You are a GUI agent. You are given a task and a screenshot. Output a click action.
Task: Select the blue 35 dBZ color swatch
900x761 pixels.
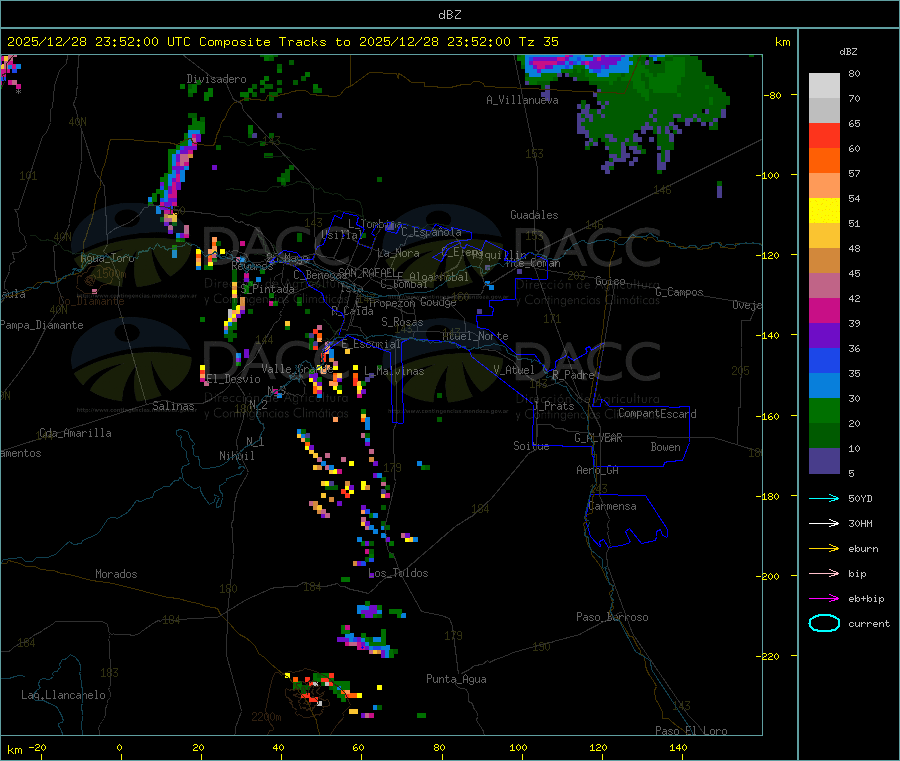(824, 360)
